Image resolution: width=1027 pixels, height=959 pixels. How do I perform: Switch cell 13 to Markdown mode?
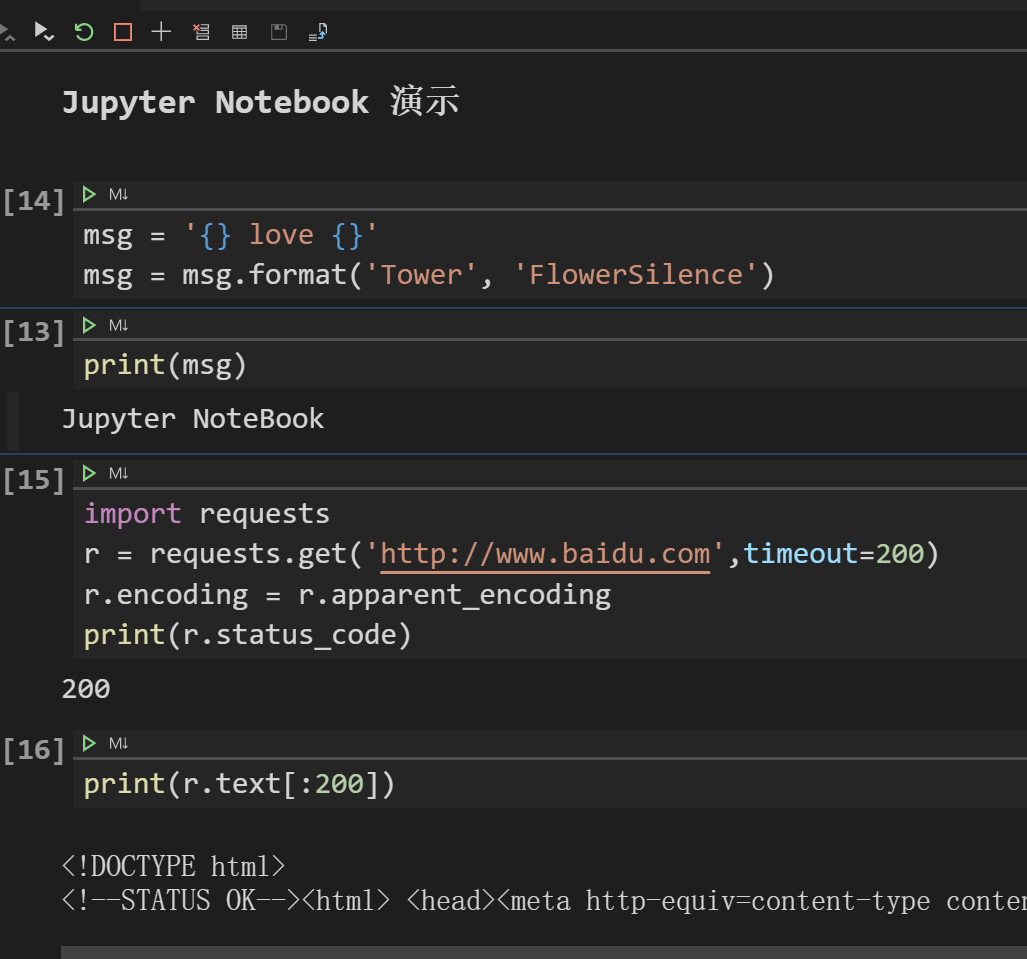tap(118, 325)
